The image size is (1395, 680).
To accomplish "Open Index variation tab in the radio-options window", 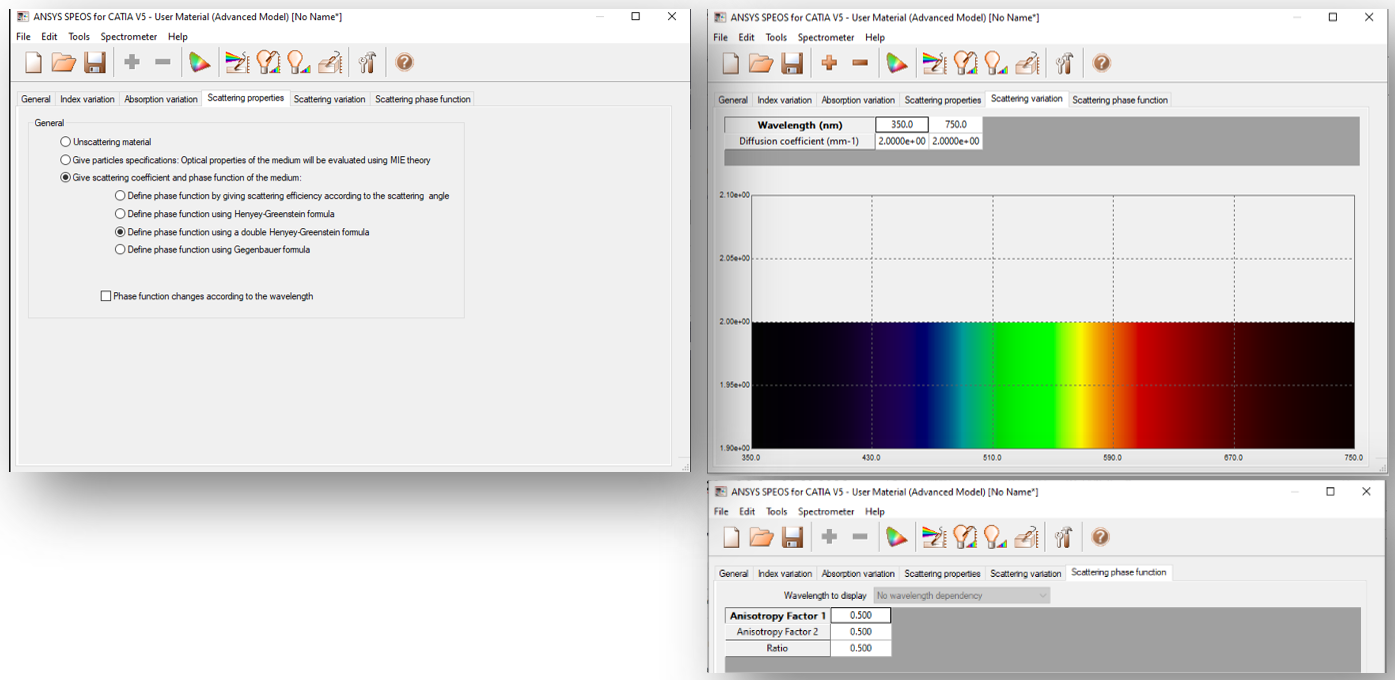I will pyautogui.click(x=87, y=99).
